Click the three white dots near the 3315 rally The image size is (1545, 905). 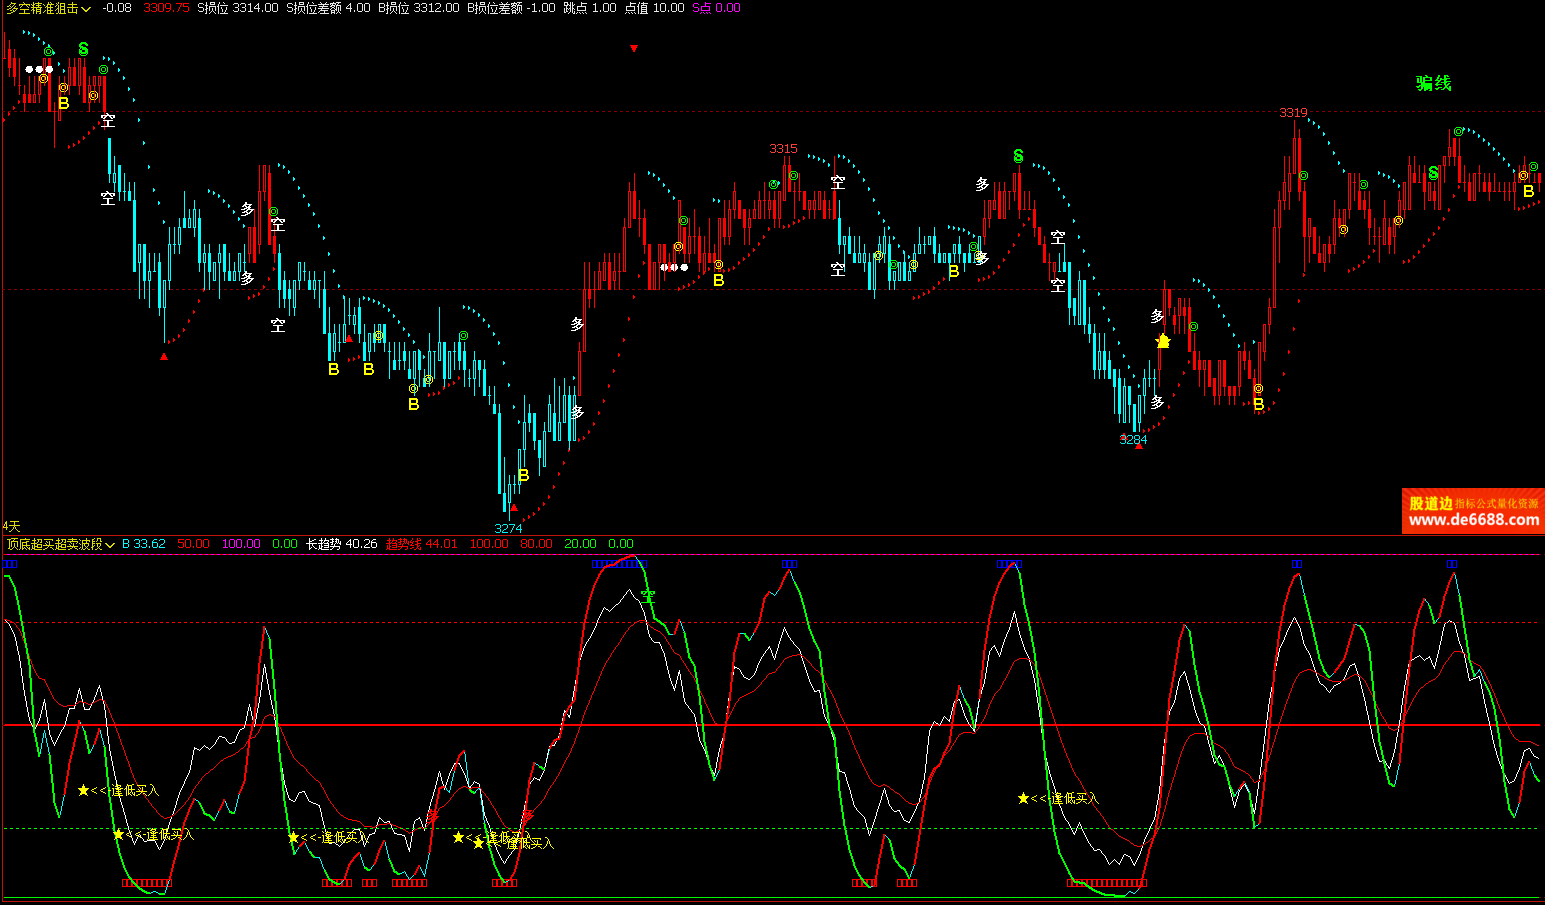pos(674,267)
